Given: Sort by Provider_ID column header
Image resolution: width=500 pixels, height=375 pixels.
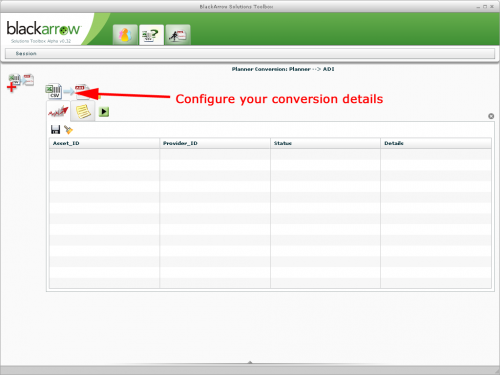Looking at the screenshot, I should click(215, 143).
